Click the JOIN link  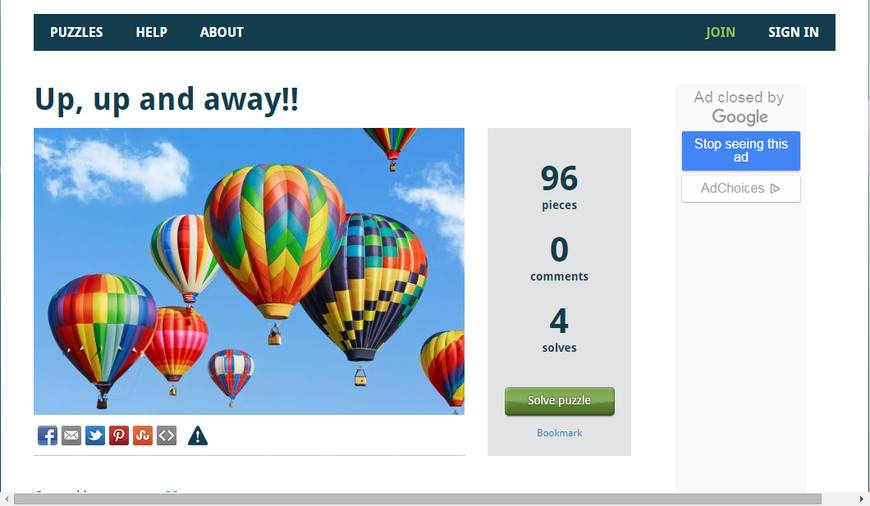(720, 32)
